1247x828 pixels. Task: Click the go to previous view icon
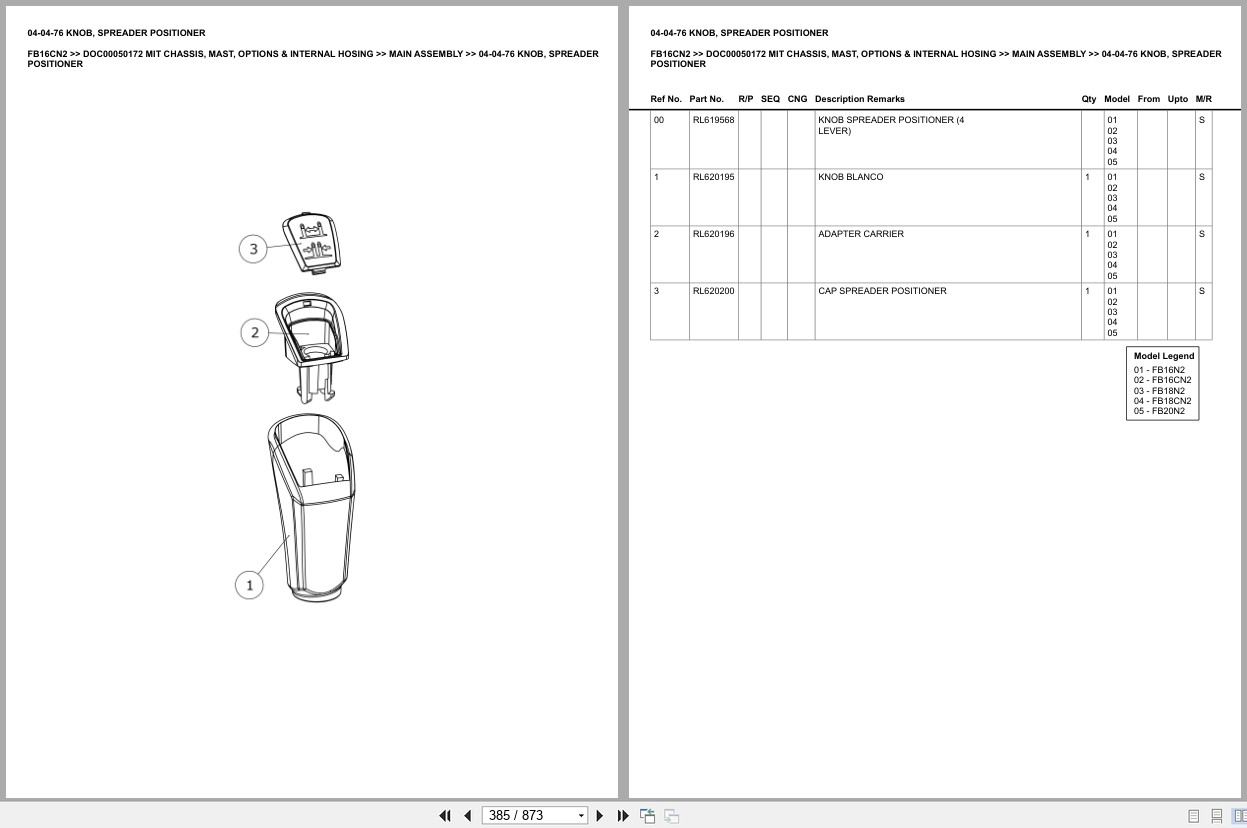click(x=648, y=815)
